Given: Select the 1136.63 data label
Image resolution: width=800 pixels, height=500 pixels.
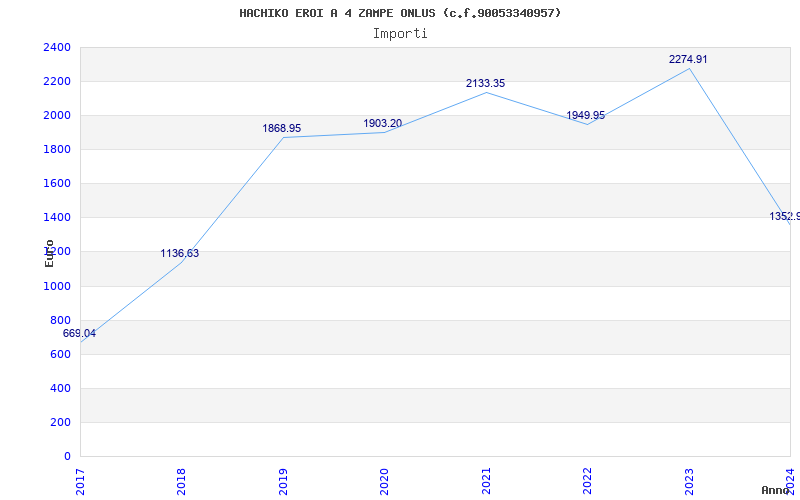Looking at the screenshot, I should (x=180, y=254).
